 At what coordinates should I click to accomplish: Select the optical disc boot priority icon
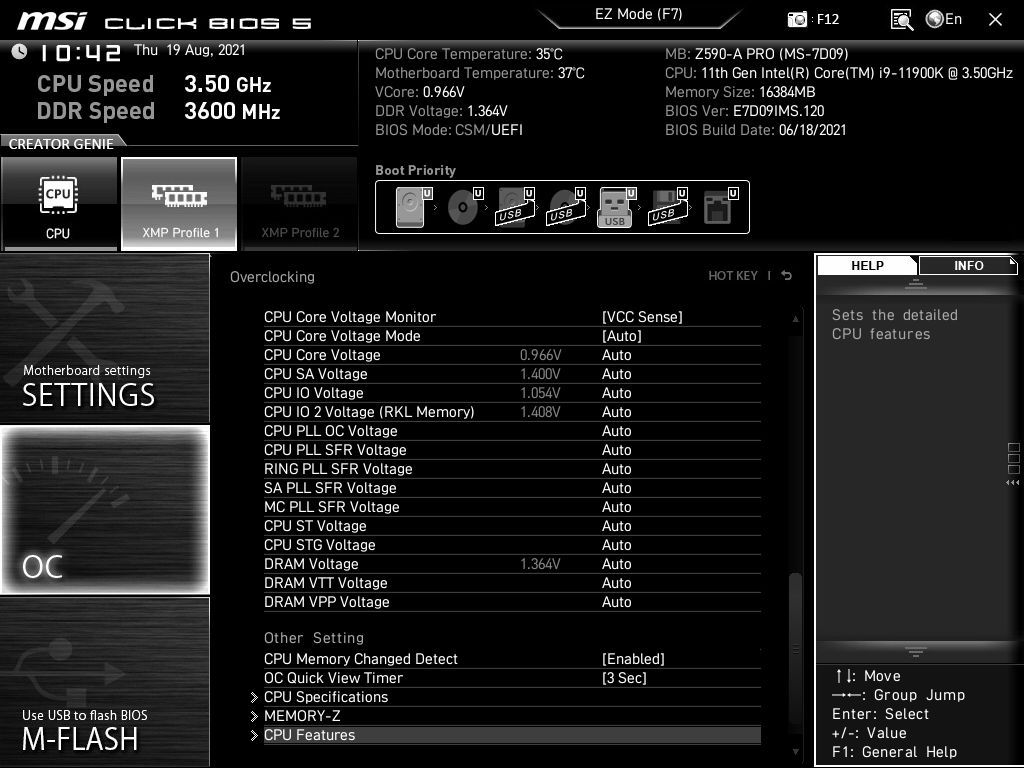point(465,207)
